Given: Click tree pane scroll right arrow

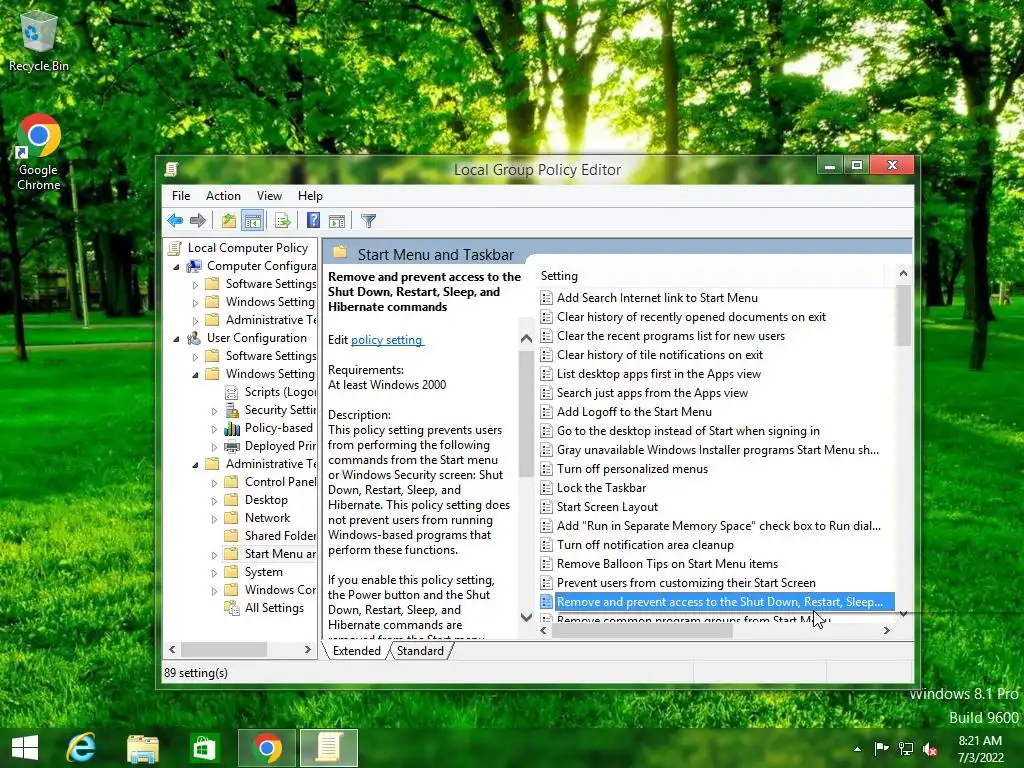Looking at the screenshot, I should tap(308, 650).
